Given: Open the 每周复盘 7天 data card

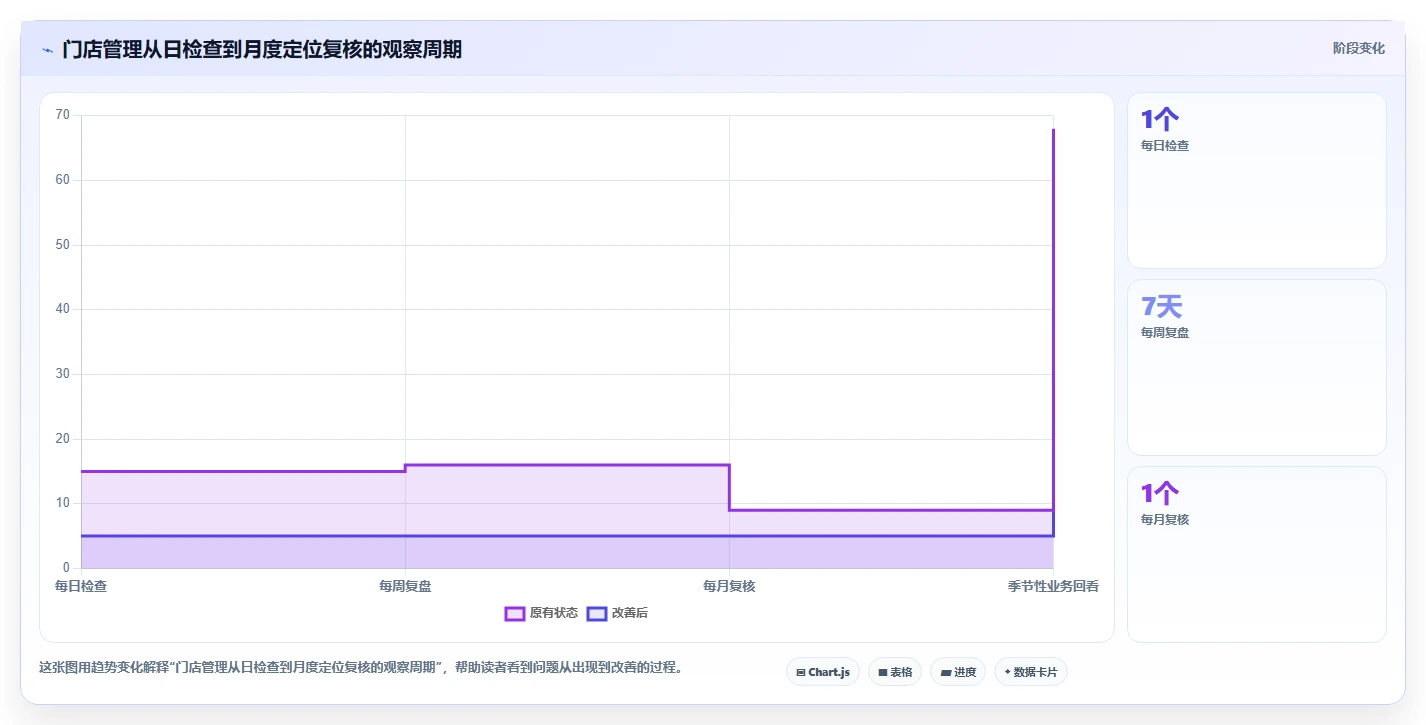Looking at the screenshot, I should [x=1256, y=367].
